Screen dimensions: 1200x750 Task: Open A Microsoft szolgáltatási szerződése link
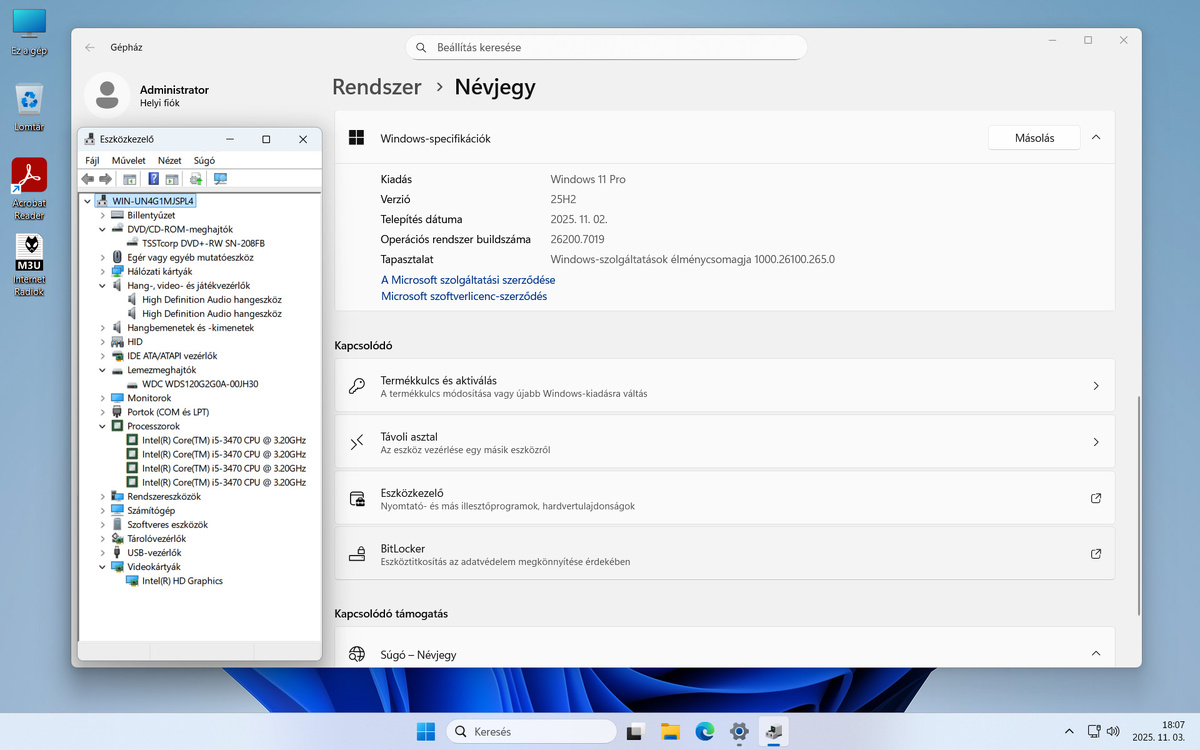point(468,280)
